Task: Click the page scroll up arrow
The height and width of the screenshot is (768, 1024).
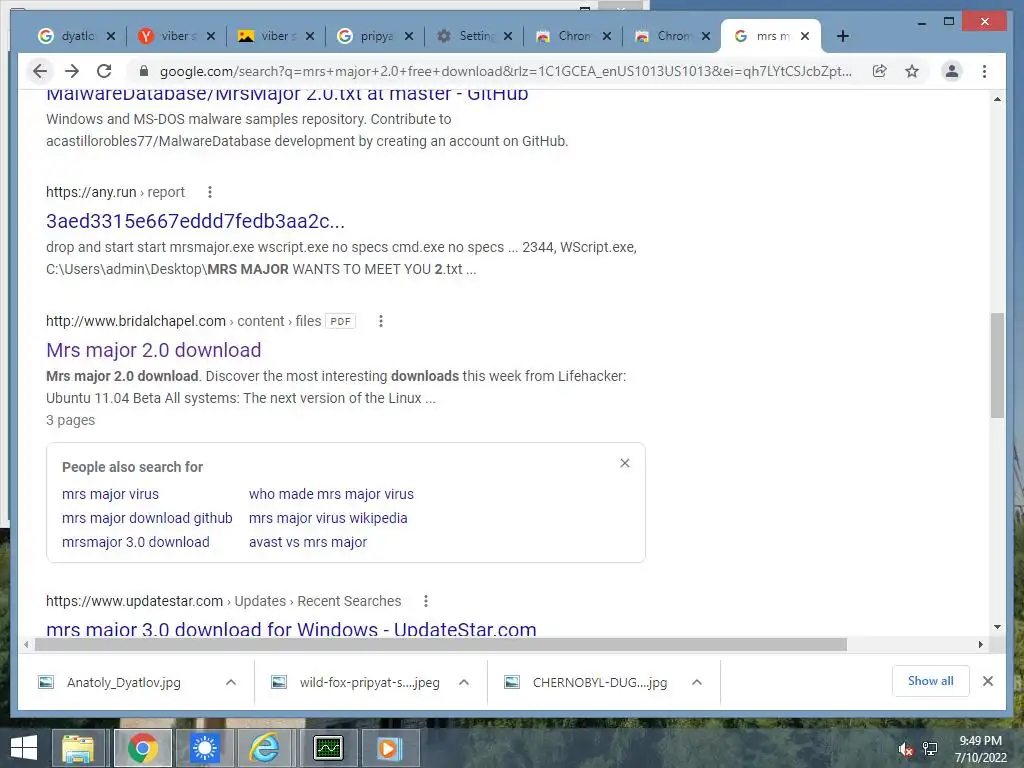Action: [x=997, y=99]
